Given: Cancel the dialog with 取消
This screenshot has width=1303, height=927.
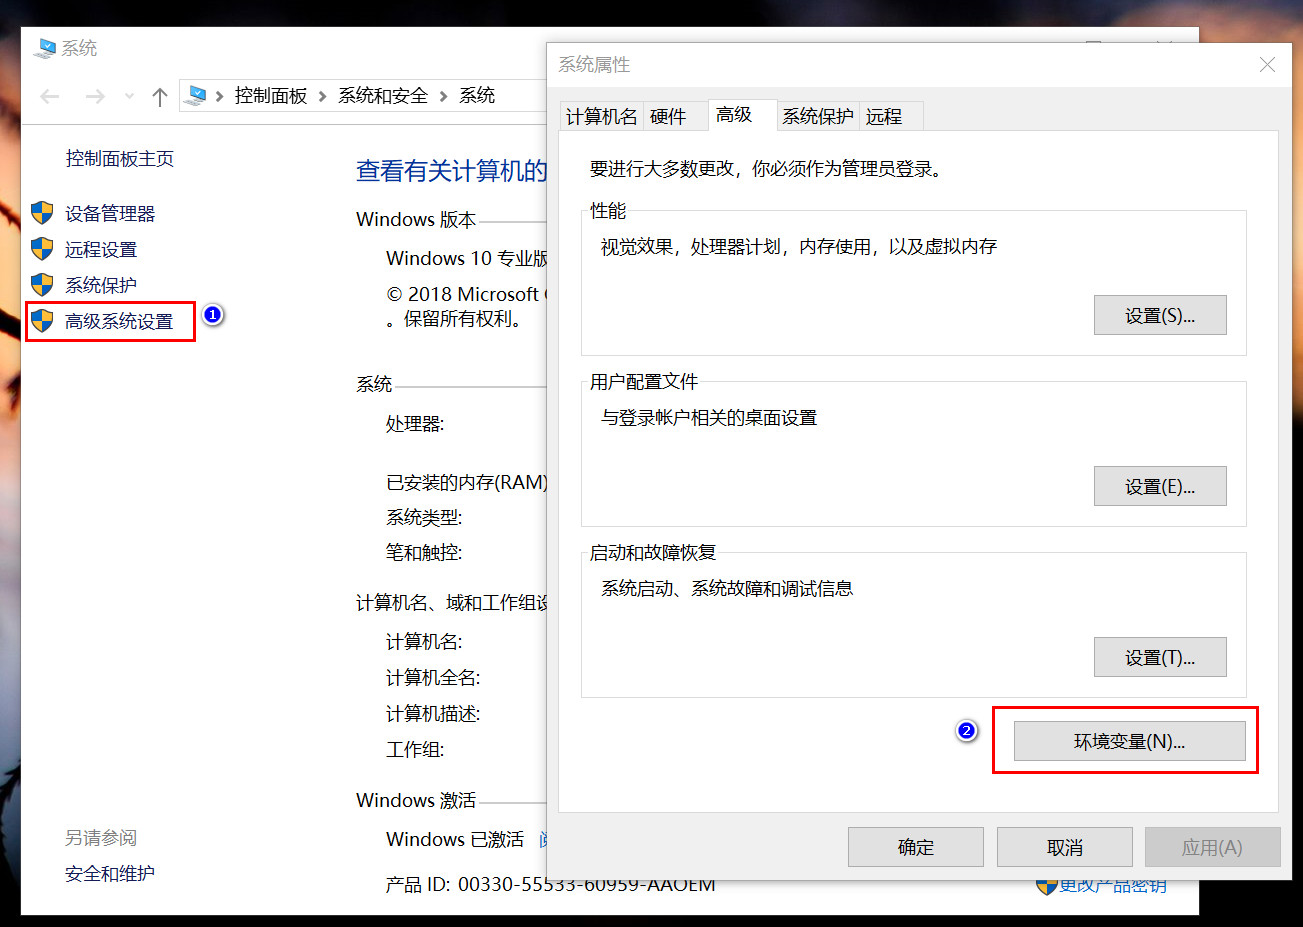Looking at the screenshot, I should 1065,847.
